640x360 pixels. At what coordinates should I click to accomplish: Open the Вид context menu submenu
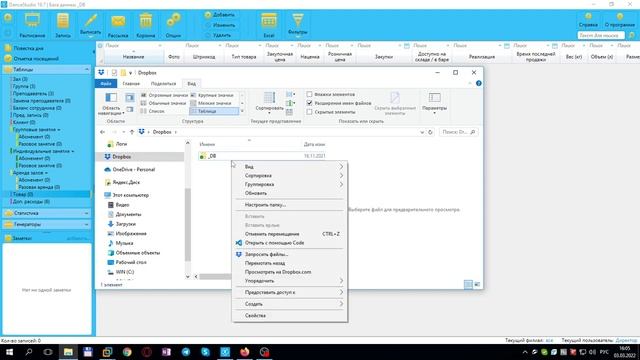[290, 167]
